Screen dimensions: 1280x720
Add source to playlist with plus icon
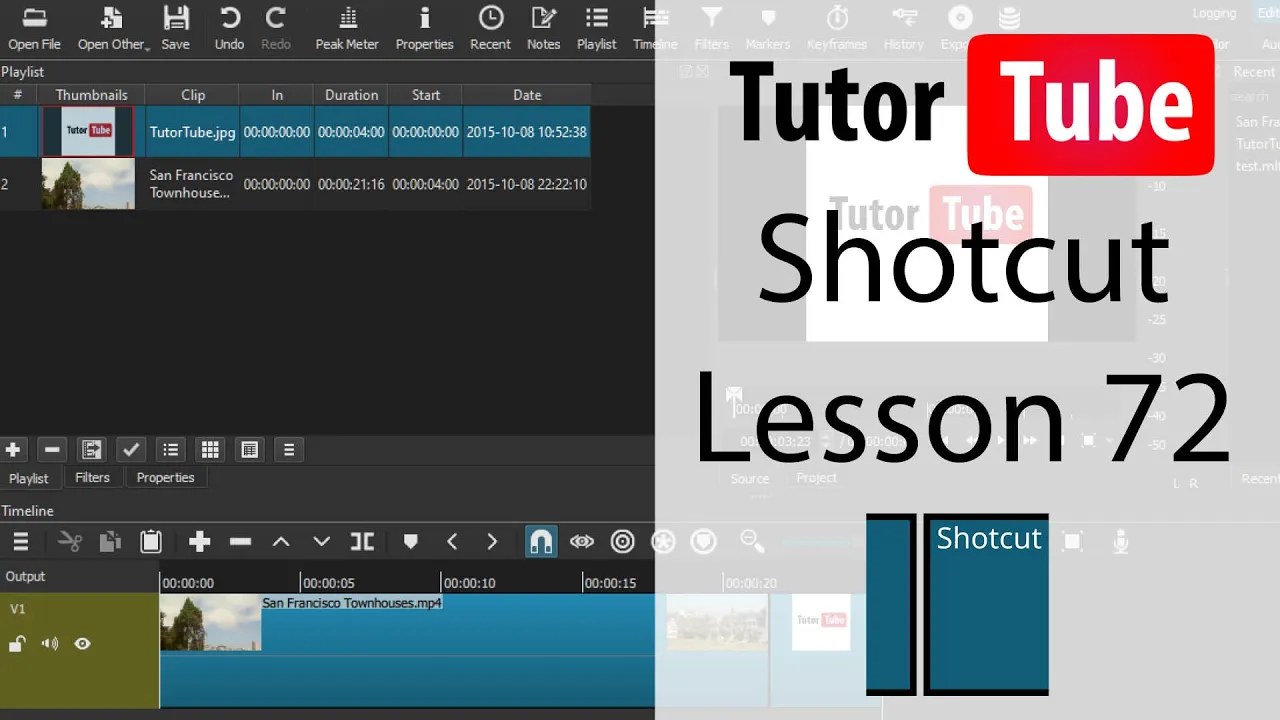[x=13, y=450]
